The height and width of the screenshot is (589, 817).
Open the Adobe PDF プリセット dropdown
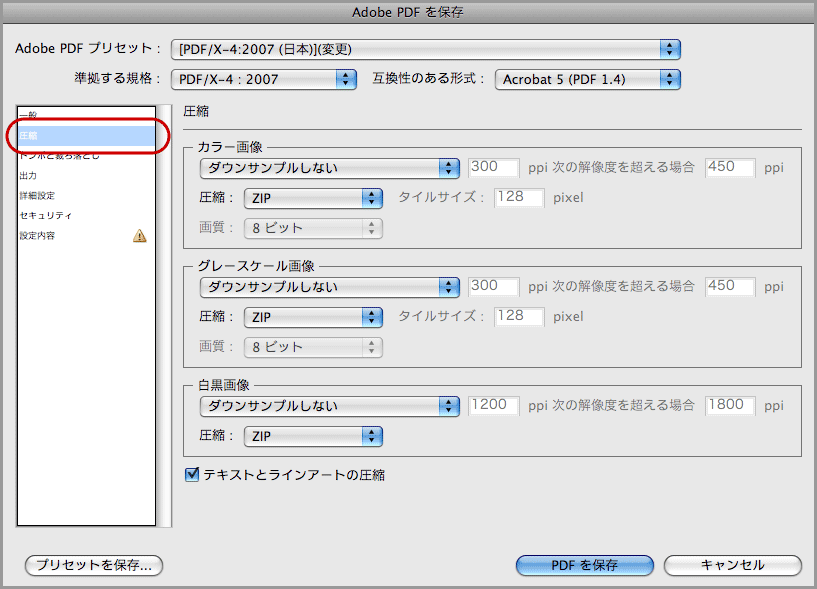pos(426,50)
